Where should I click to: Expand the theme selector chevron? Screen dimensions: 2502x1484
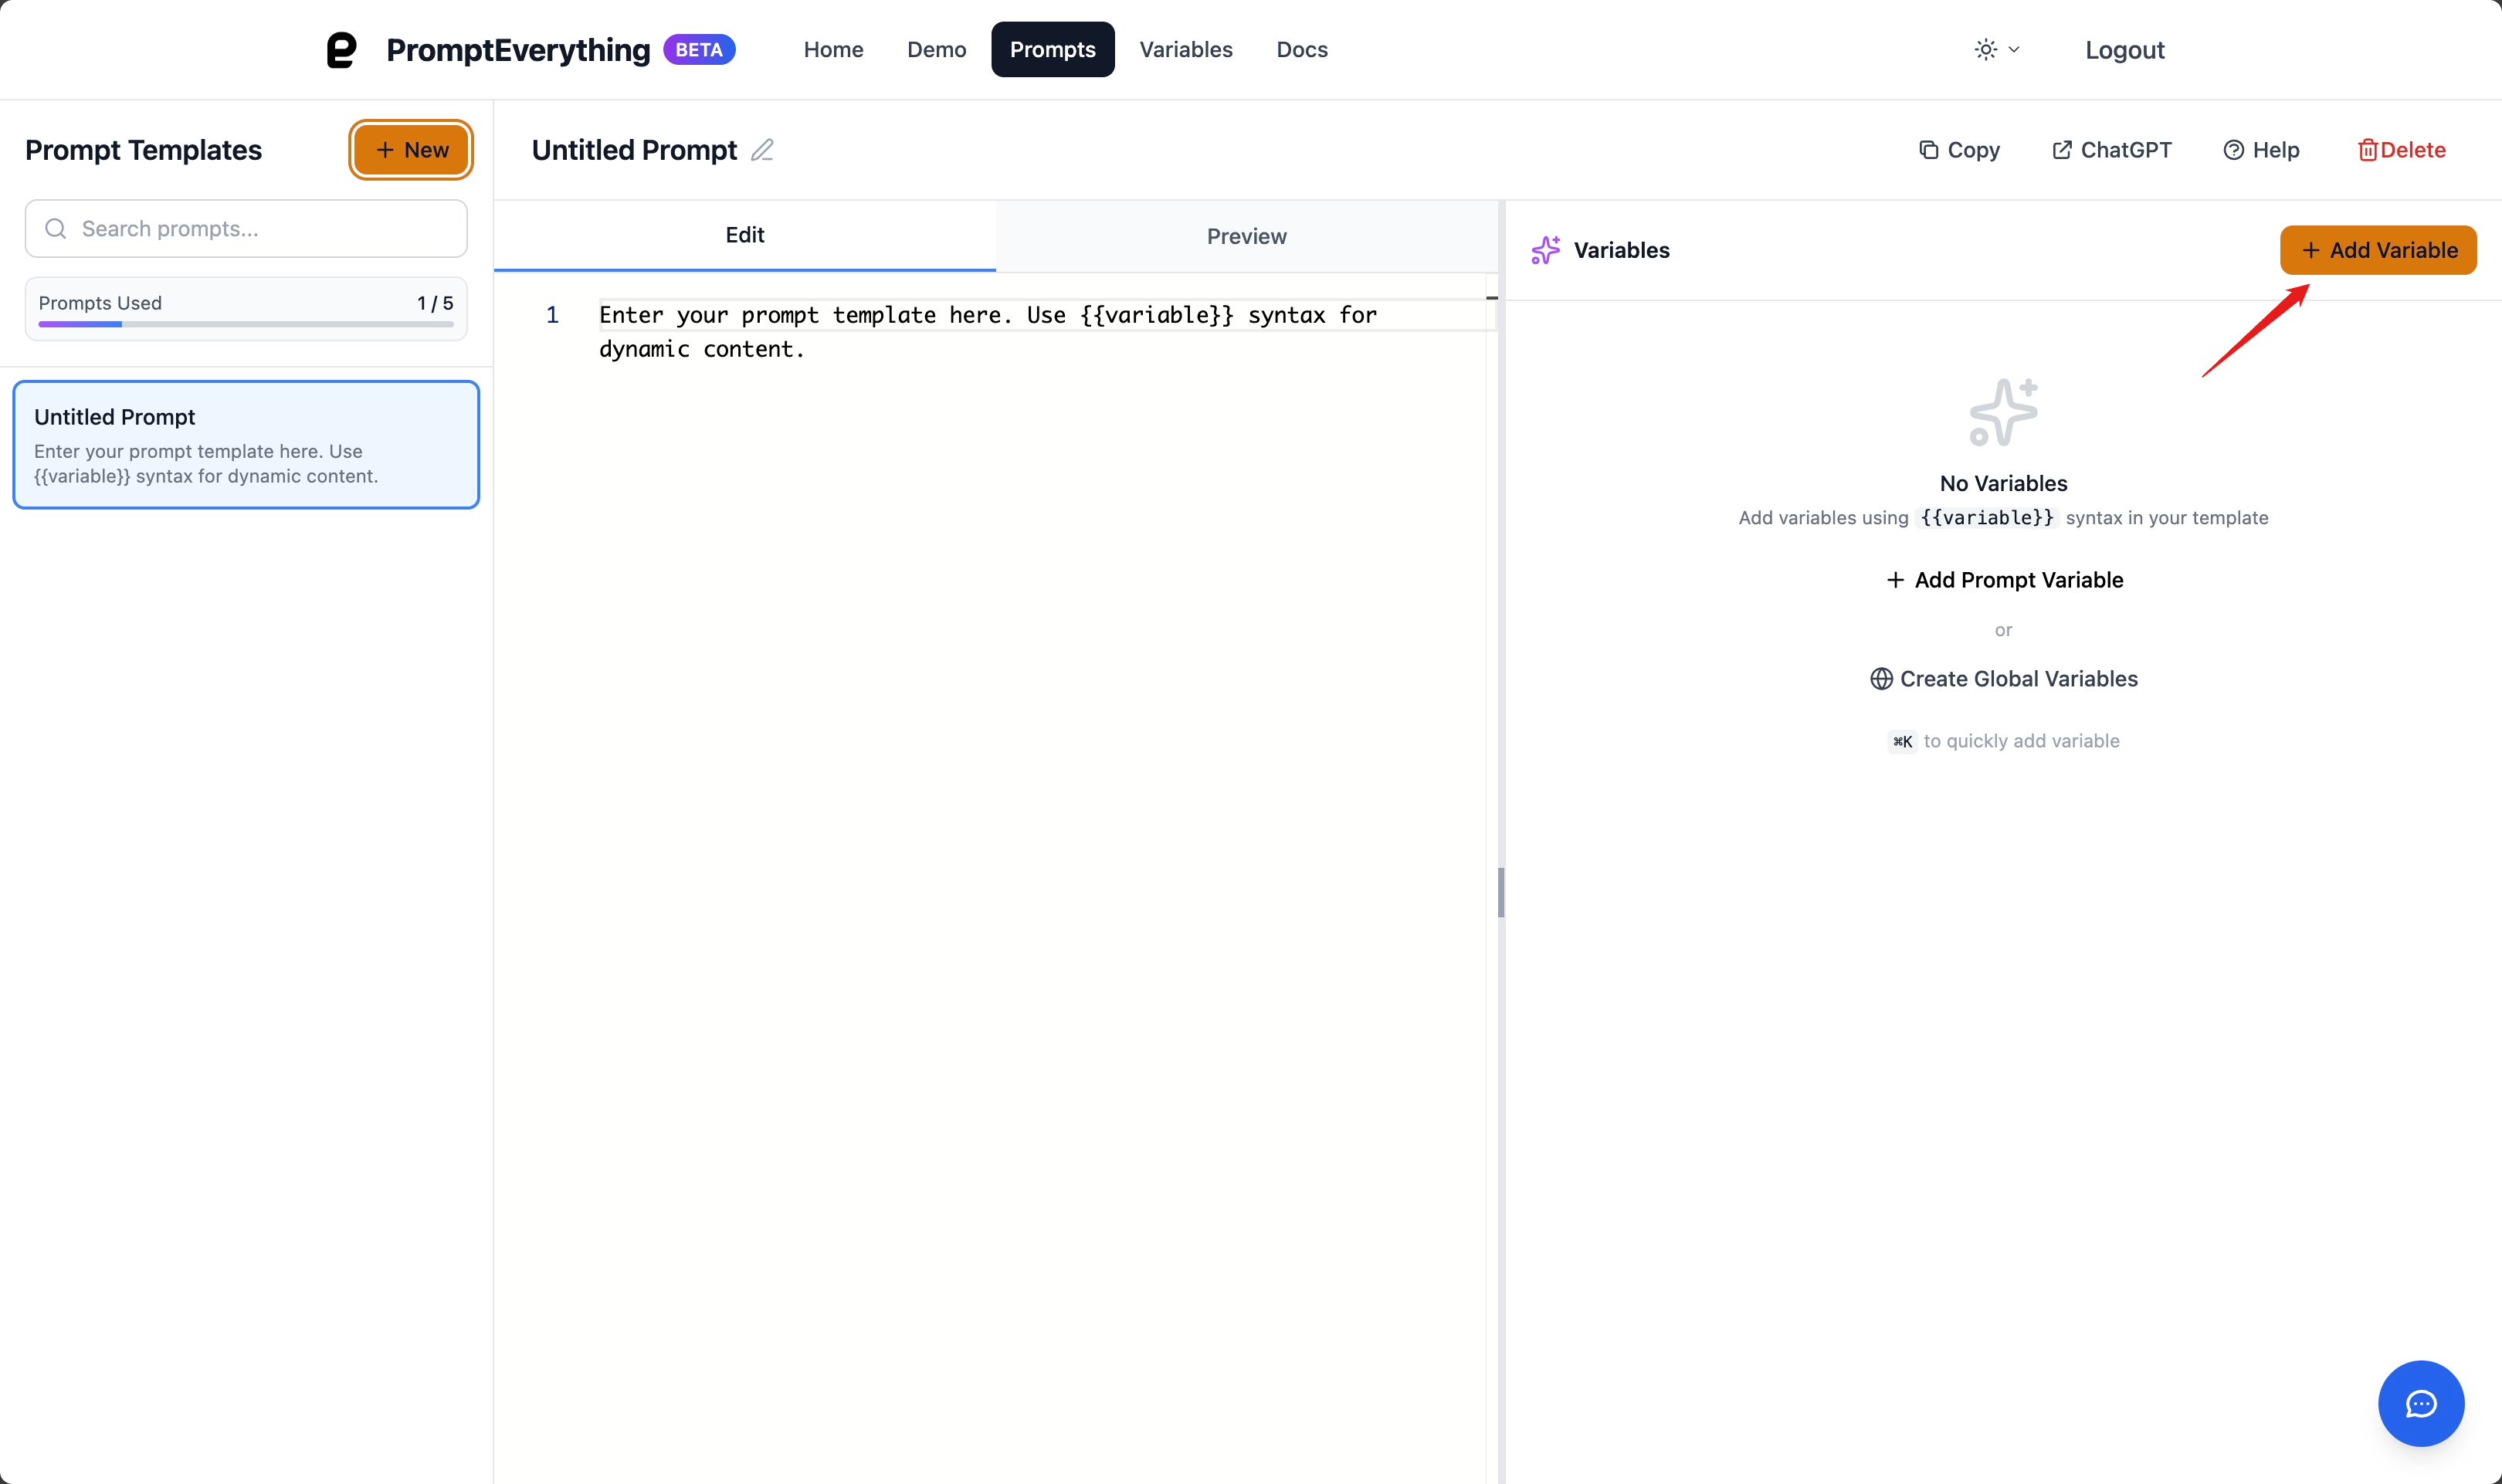pyautogui.click(x=2014, y=49)
